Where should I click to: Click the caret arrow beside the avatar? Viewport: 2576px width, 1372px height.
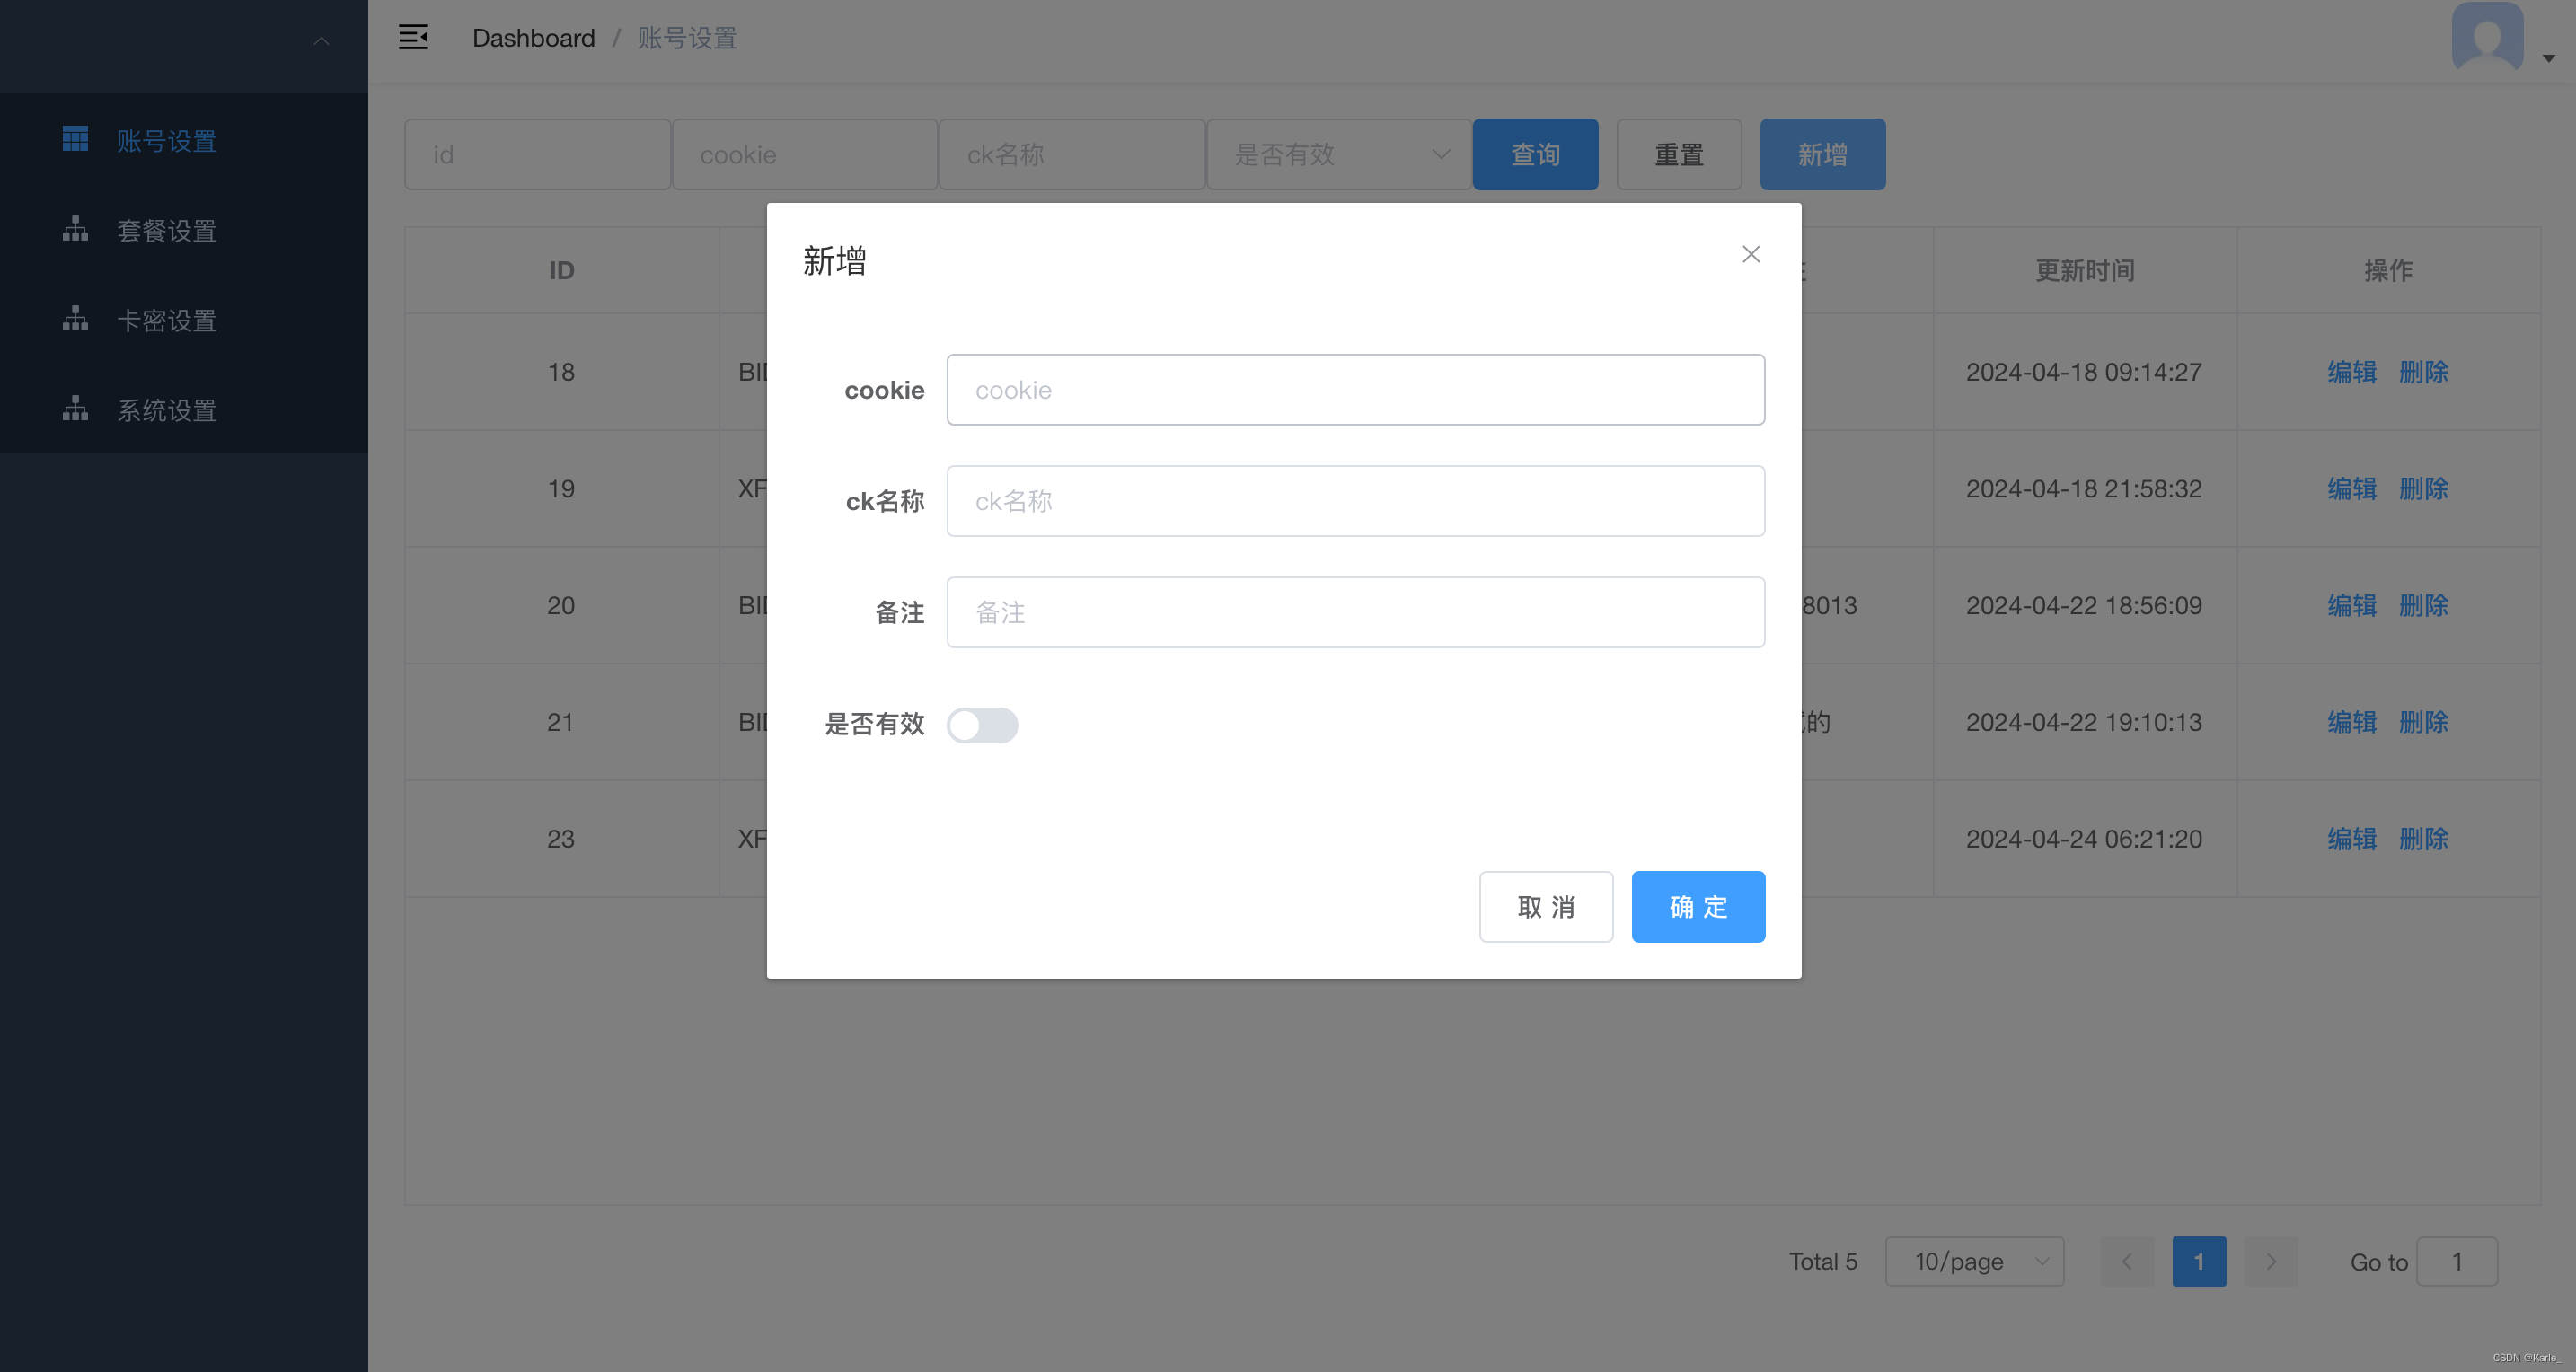pos(2548,58)
